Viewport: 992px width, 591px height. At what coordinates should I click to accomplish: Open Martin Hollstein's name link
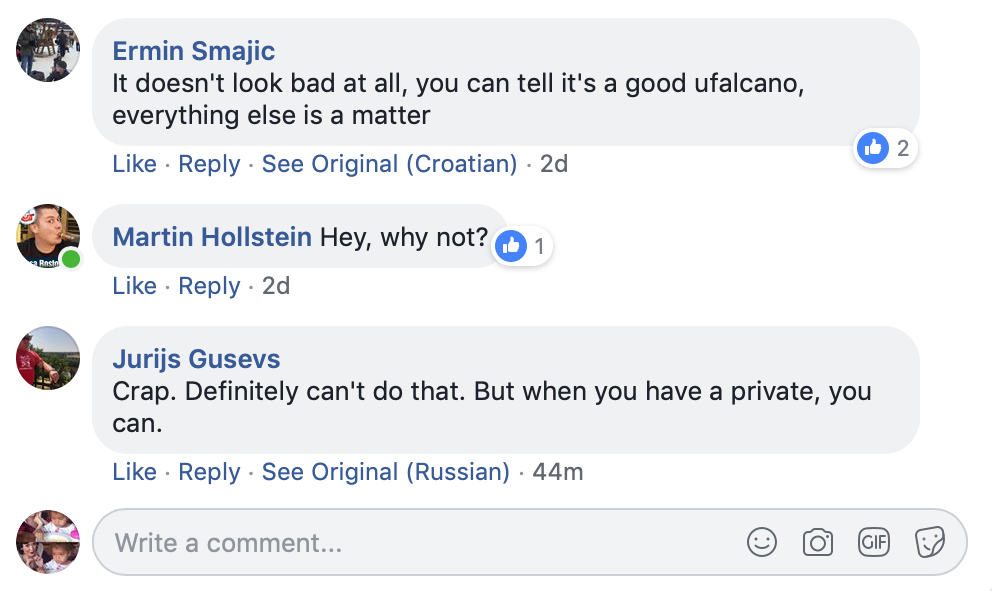pyautogui.click(x=212, y=238)
